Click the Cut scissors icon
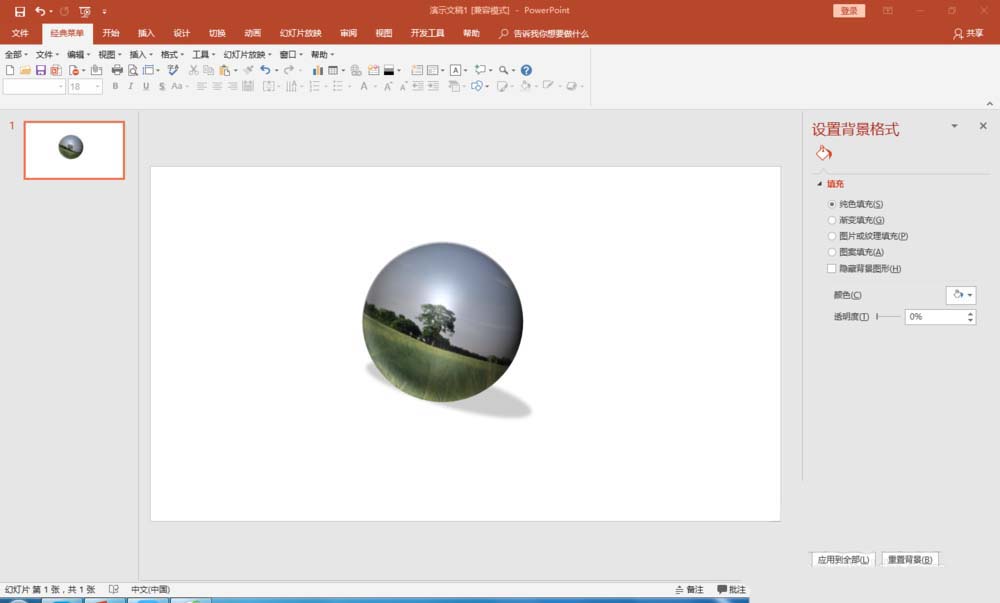The width and height of the screenshot is (1000, 603). (193, 70)
